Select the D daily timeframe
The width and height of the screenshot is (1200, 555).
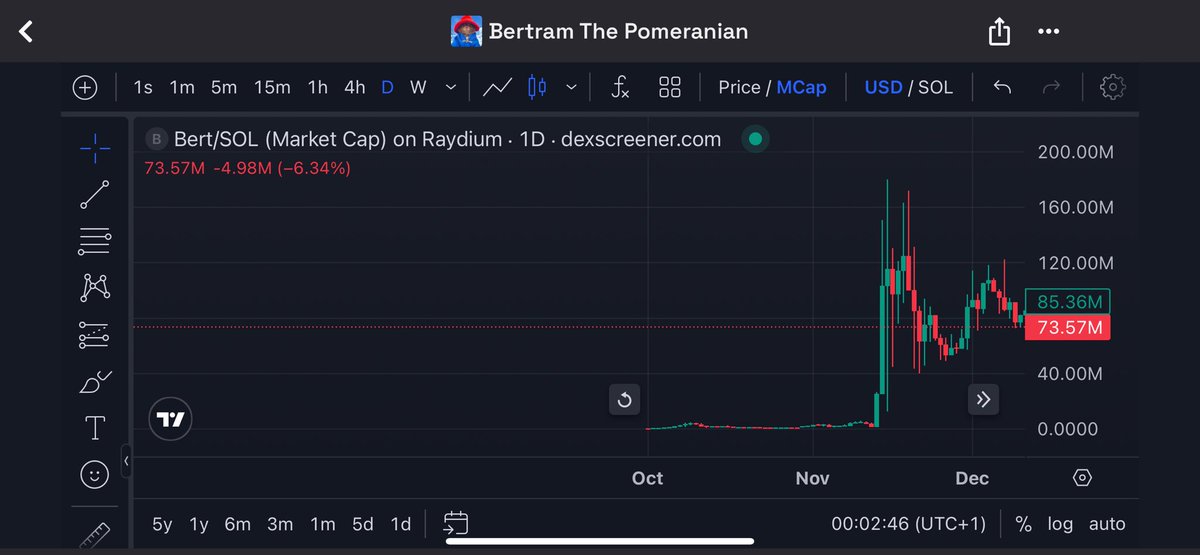(x=388, y=87)
